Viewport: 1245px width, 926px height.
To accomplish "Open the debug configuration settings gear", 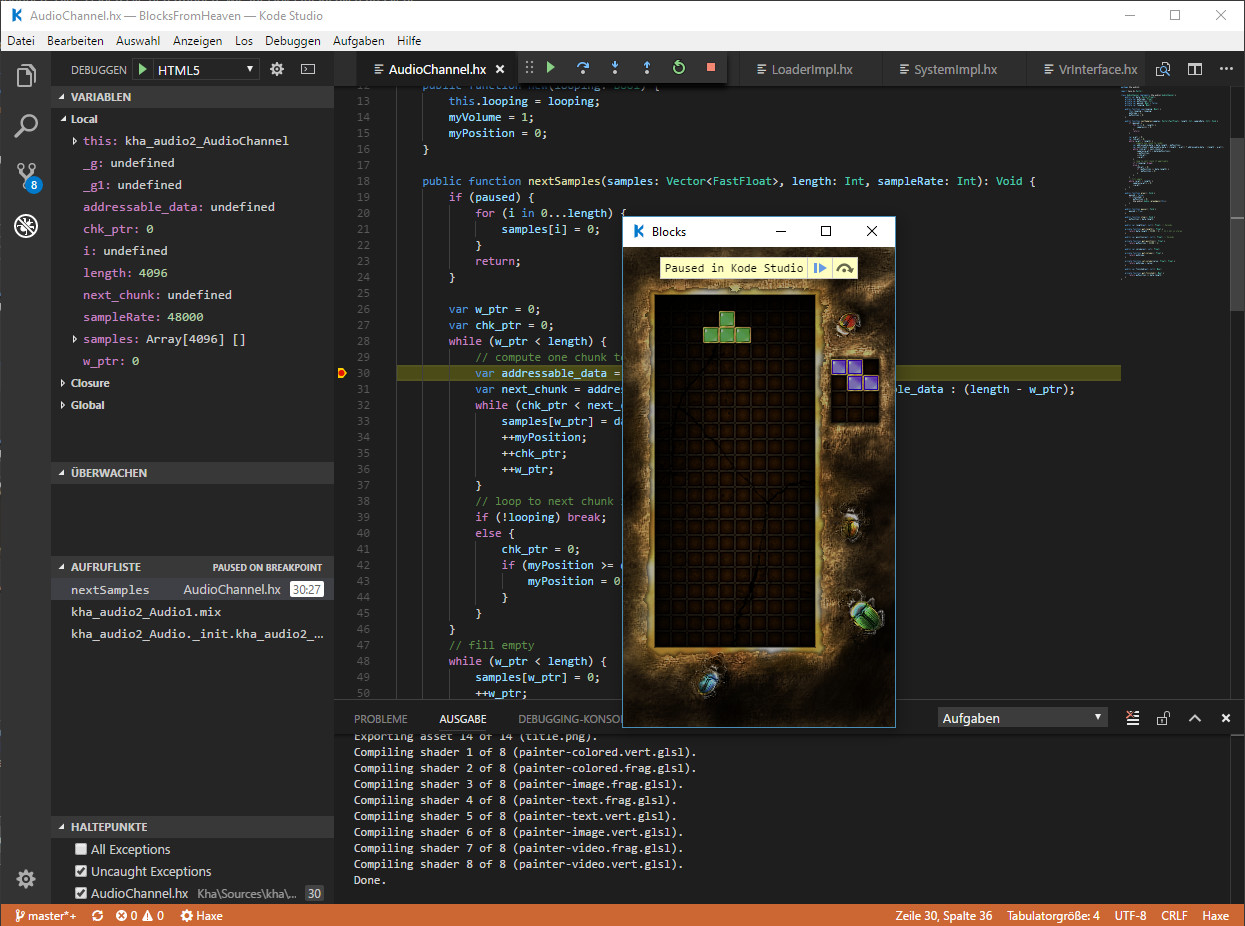I will click(277, 68).
